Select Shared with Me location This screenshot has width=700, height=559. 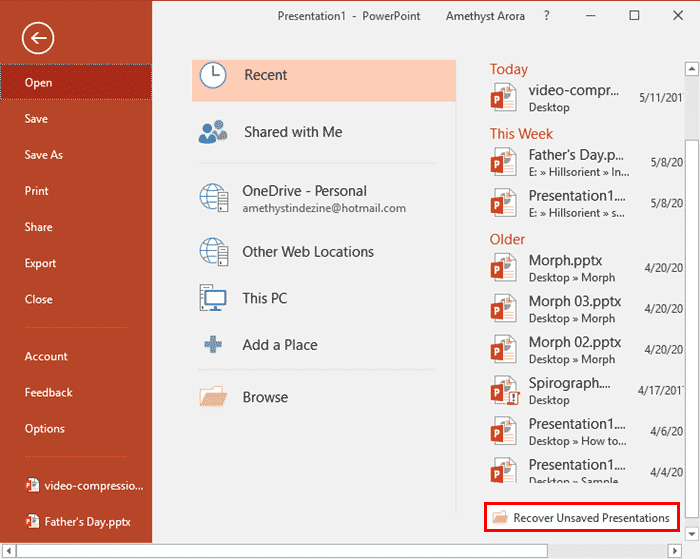coord(324,132)
